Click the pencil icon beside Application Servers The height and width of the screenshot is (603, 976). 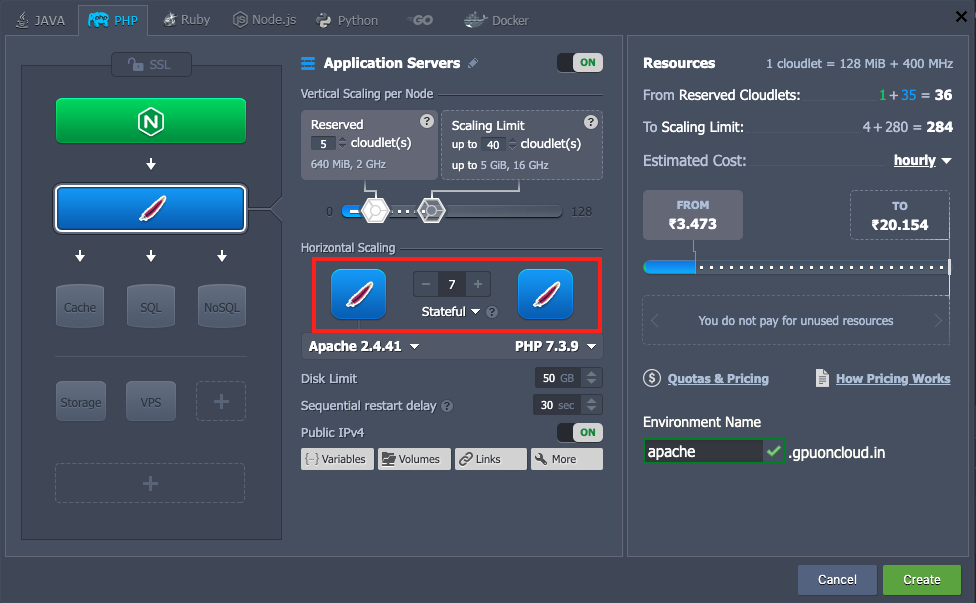click(x=473, y=63)
